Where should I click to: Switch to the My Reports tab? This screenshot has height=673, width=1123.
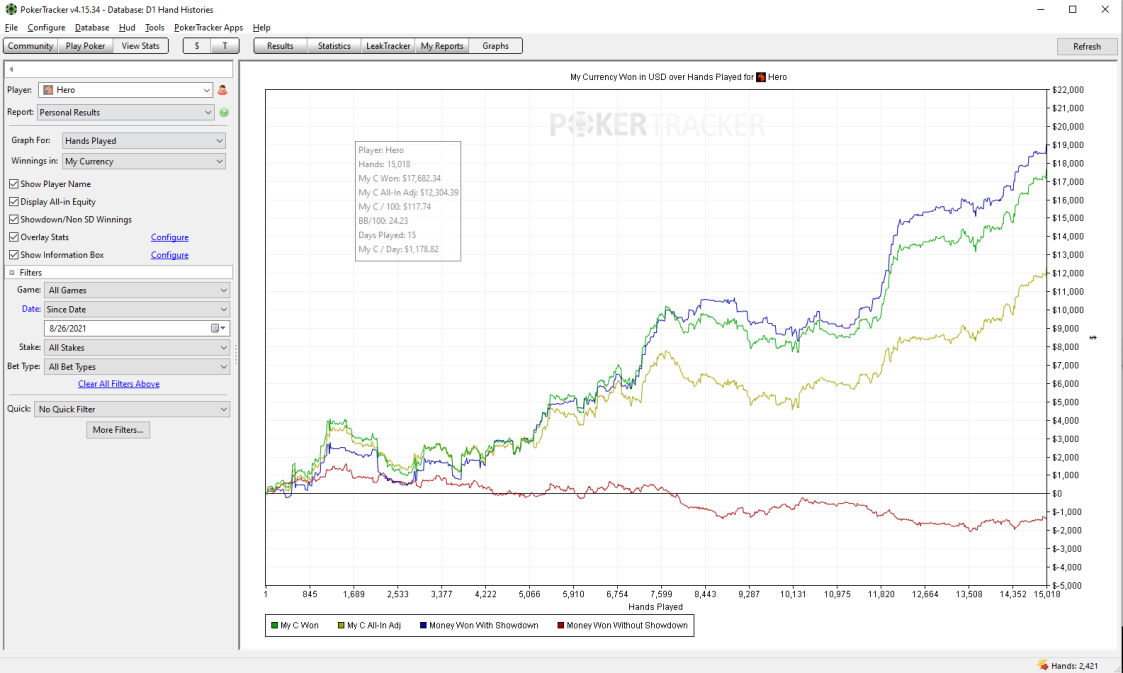442,46
